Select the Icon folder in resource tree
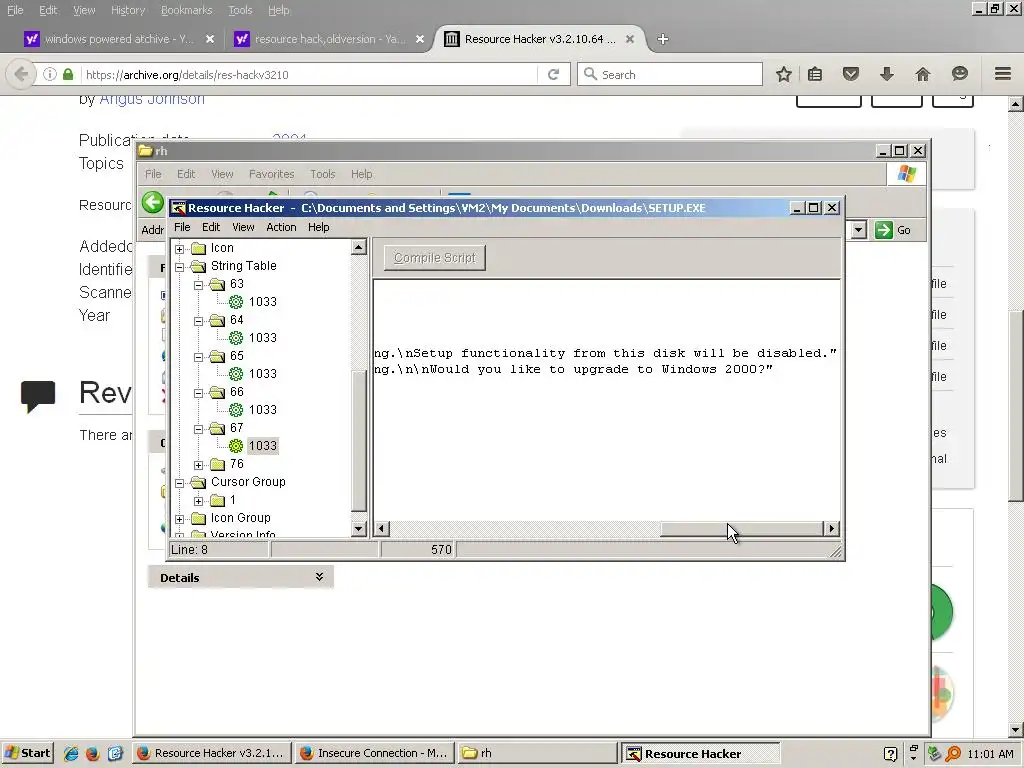The image size is (1024, 768). 221,248
